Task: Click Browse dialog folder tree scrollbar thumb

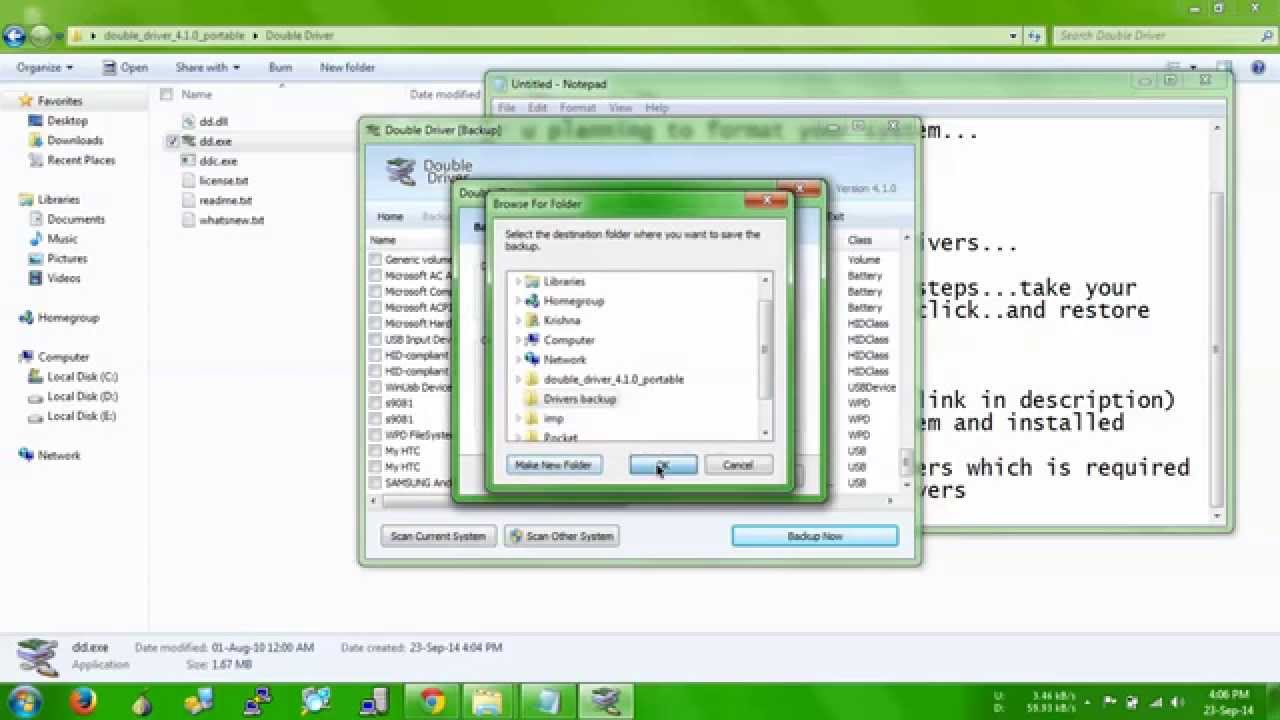Action: [x=765, y=348]
